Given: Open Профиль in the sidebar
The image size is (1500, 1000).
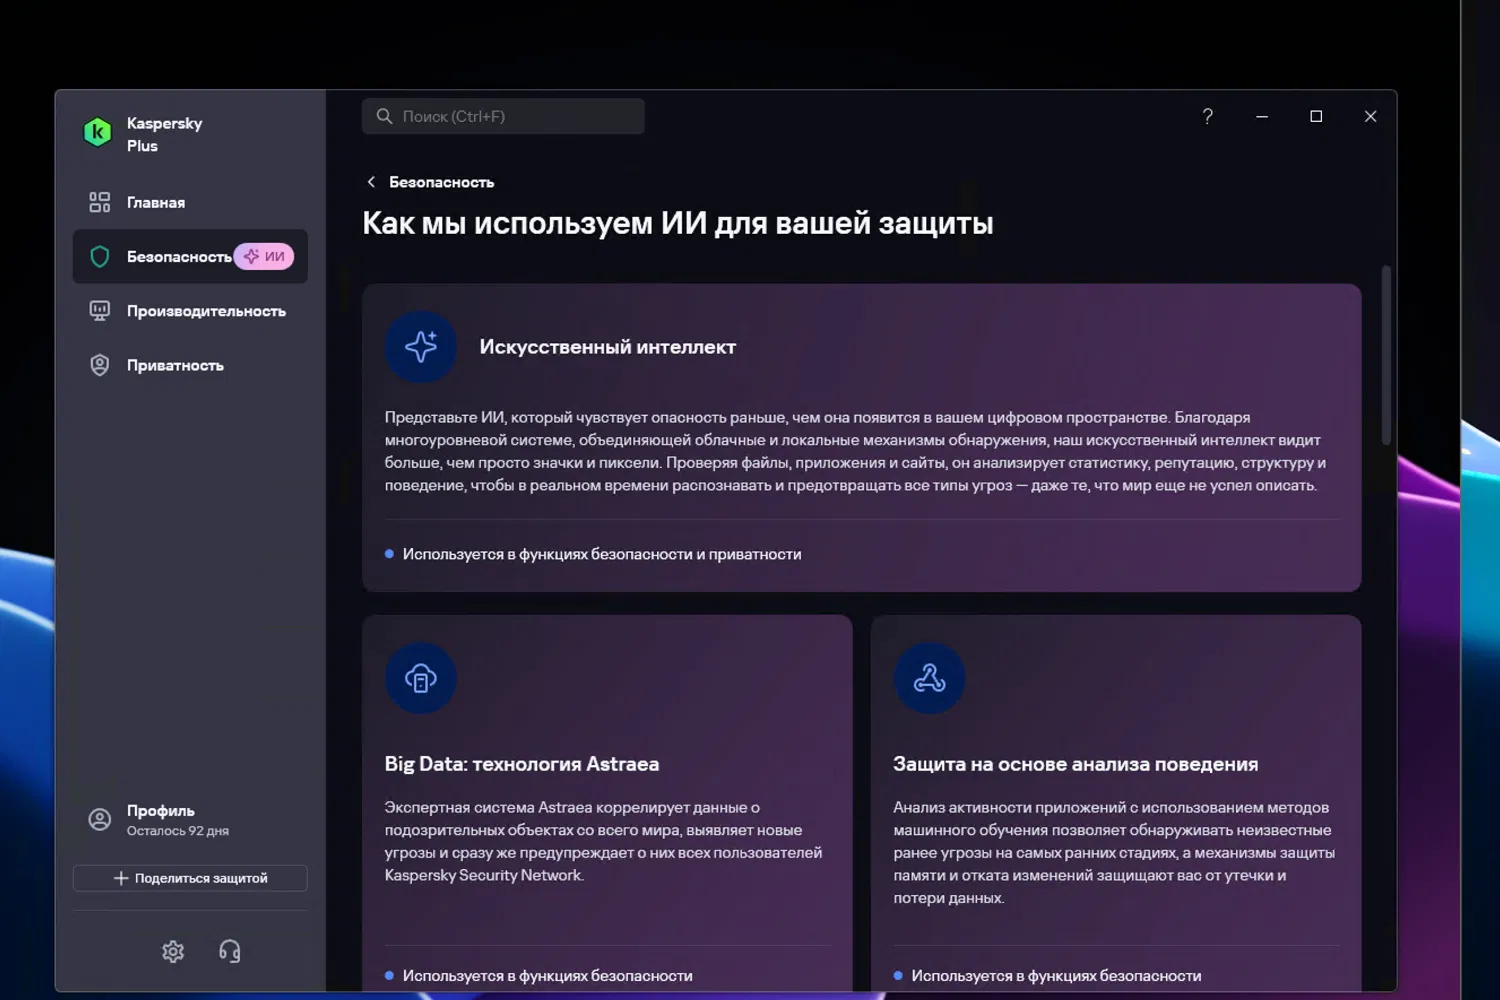Looking at the screenshot, I should tap(190, 820).
